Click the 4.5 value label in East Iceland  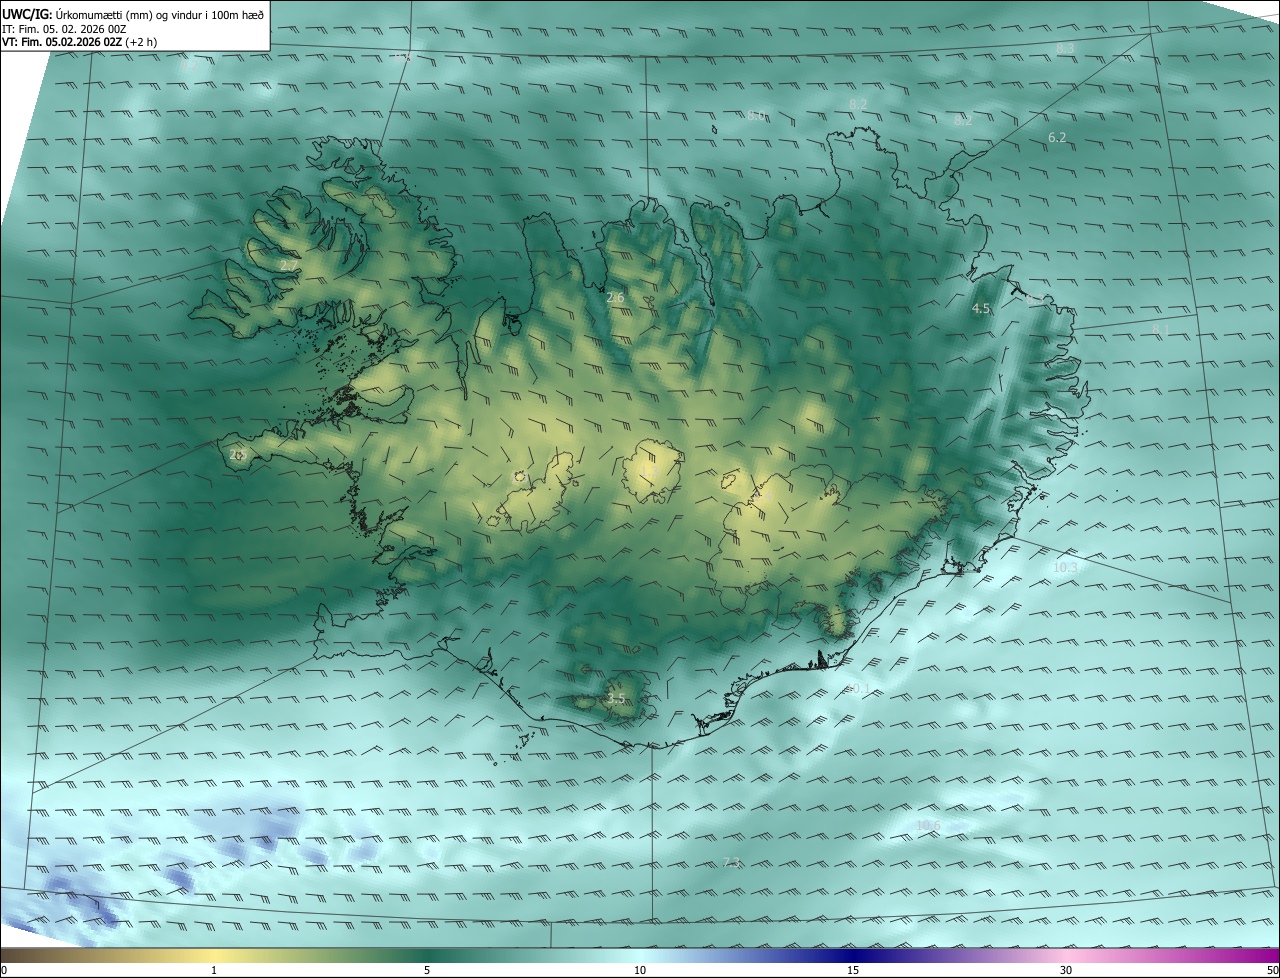tap(981, 309)
